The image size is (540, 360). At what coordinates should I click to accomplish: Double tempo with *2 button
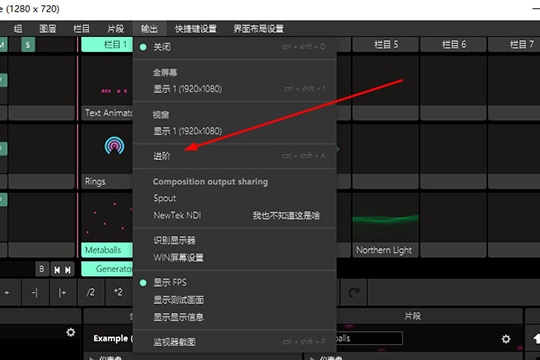tap(118, 292)
